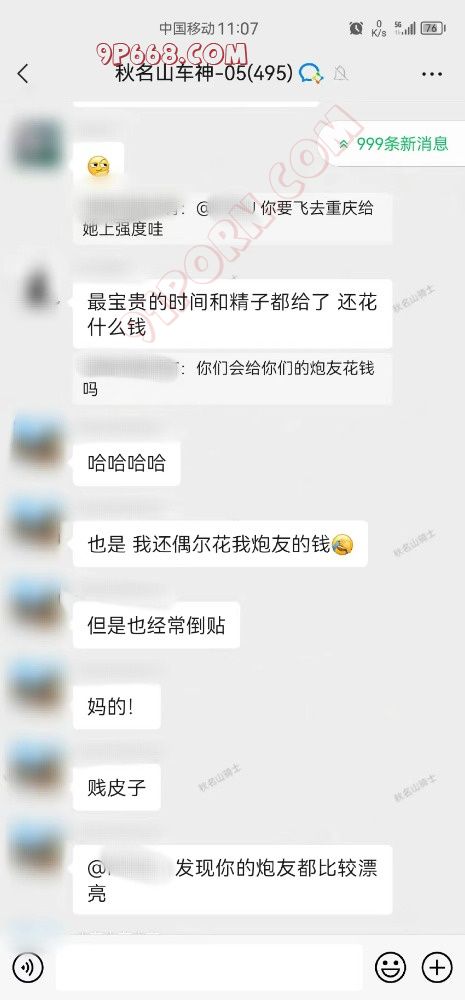Screen dimensions: 465x1000
Task: Open the three-dots group menu
Action: (x=432, y=75)
